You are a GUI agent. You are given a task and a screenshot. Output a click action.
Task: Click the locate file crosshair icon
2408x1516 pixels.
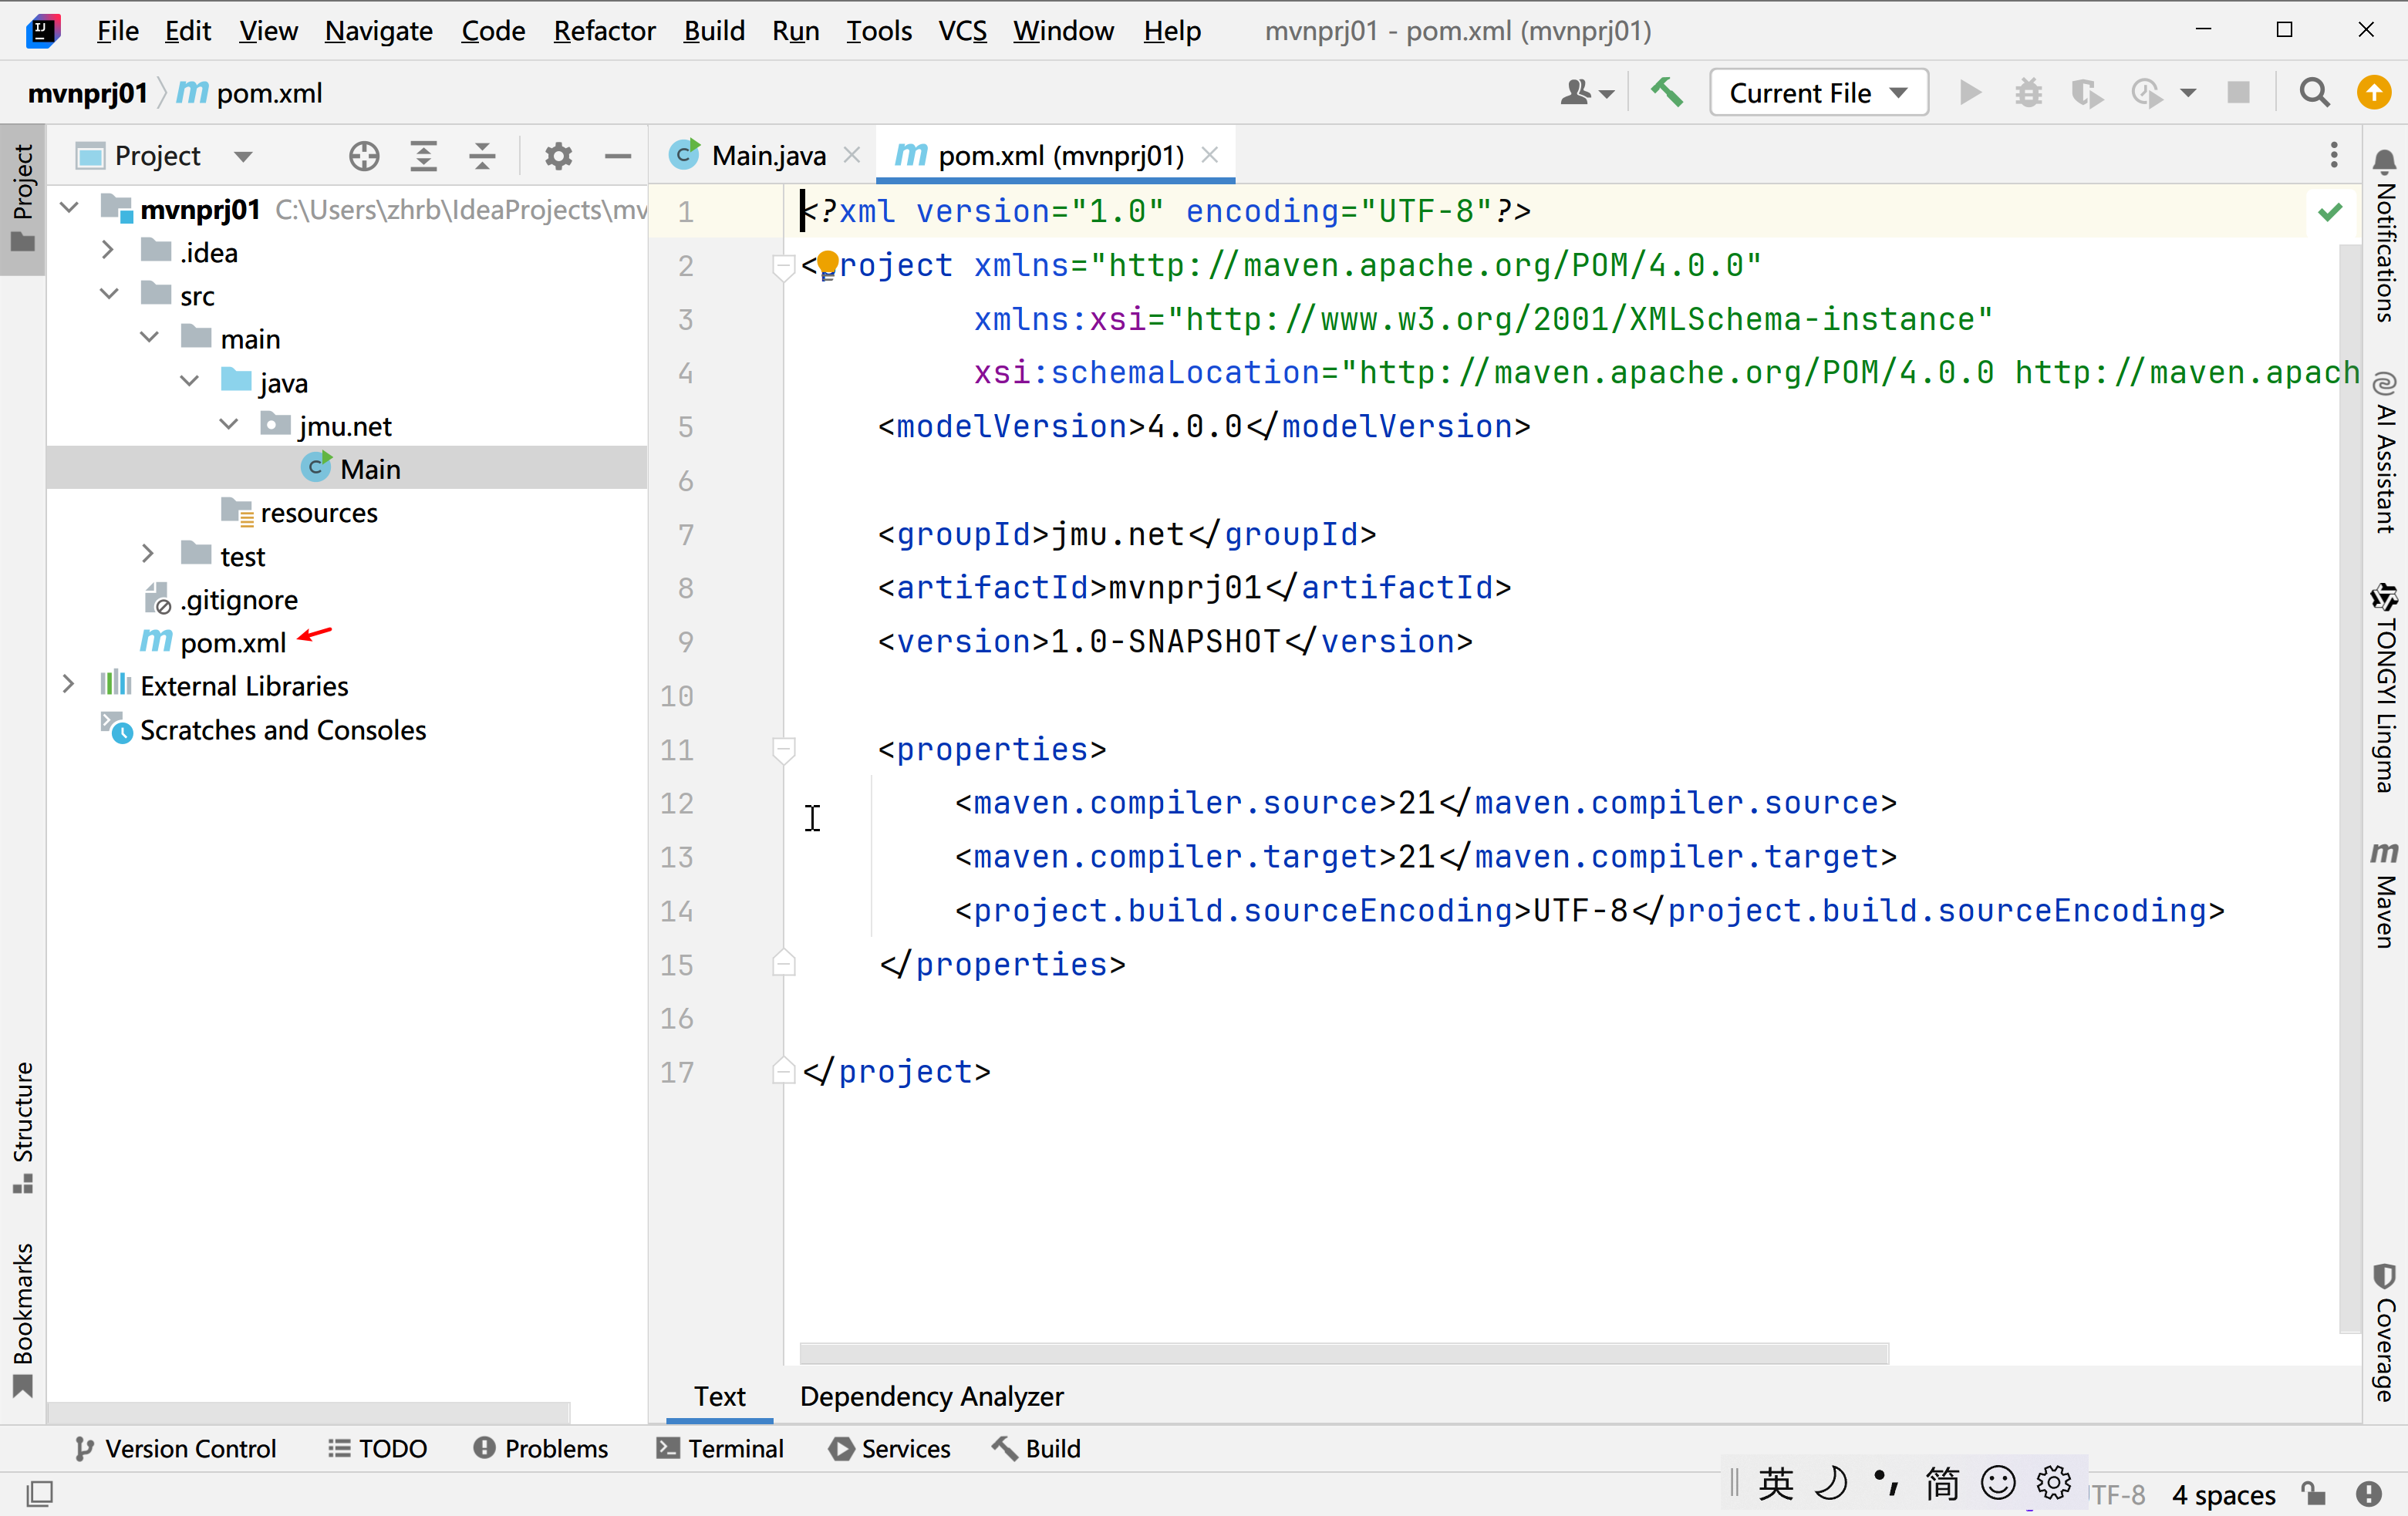coord(364,156)
